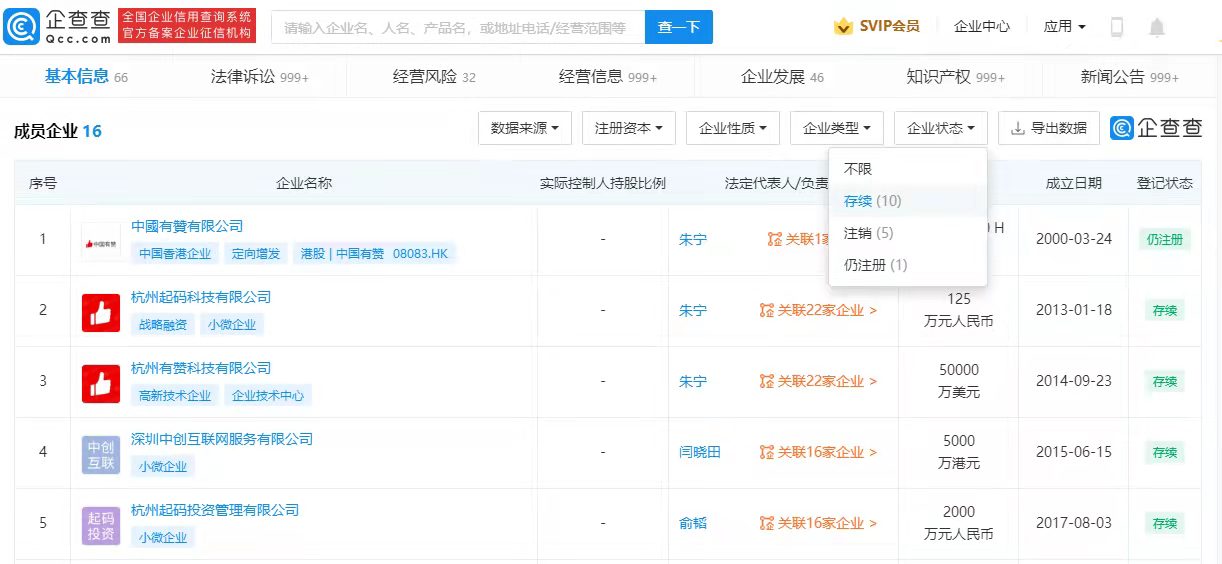This screenshot has height=564, width=1222.
Task: Open SVIP会员 page
Action: pos(889,27)
